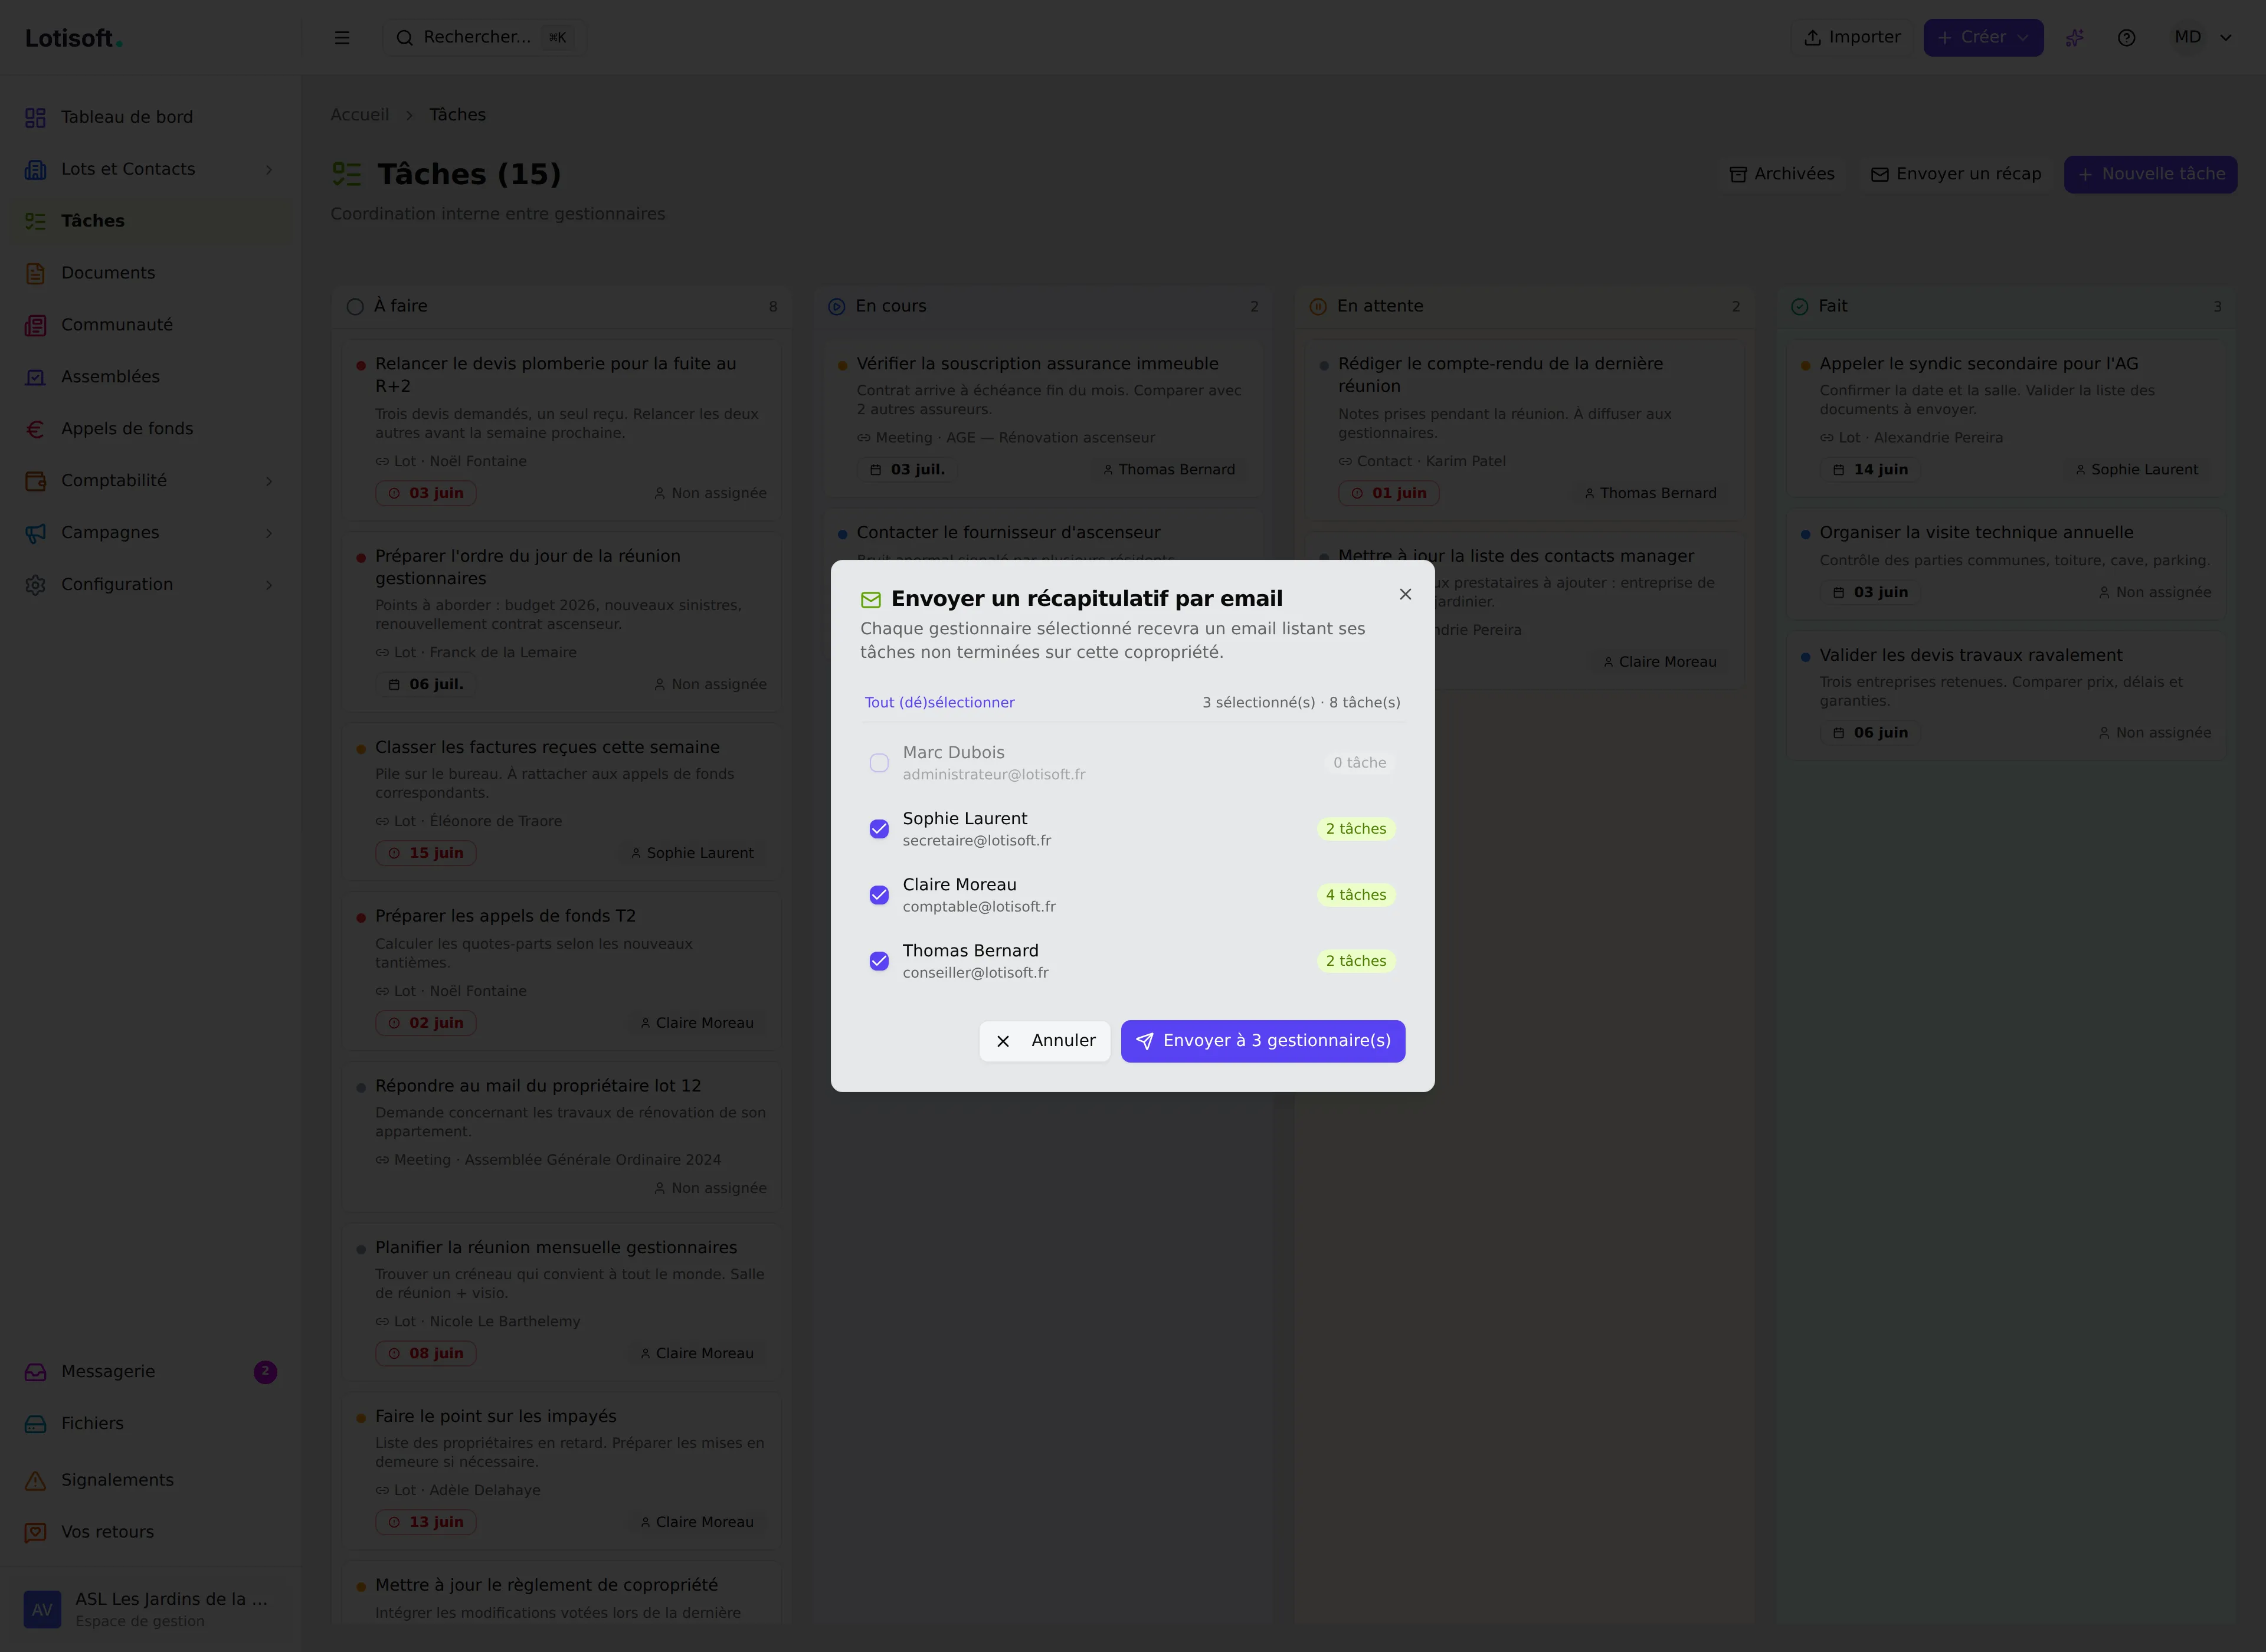Expand Lots et Contacts chevron
The image size is (2266, 1652).
[268, 170]
